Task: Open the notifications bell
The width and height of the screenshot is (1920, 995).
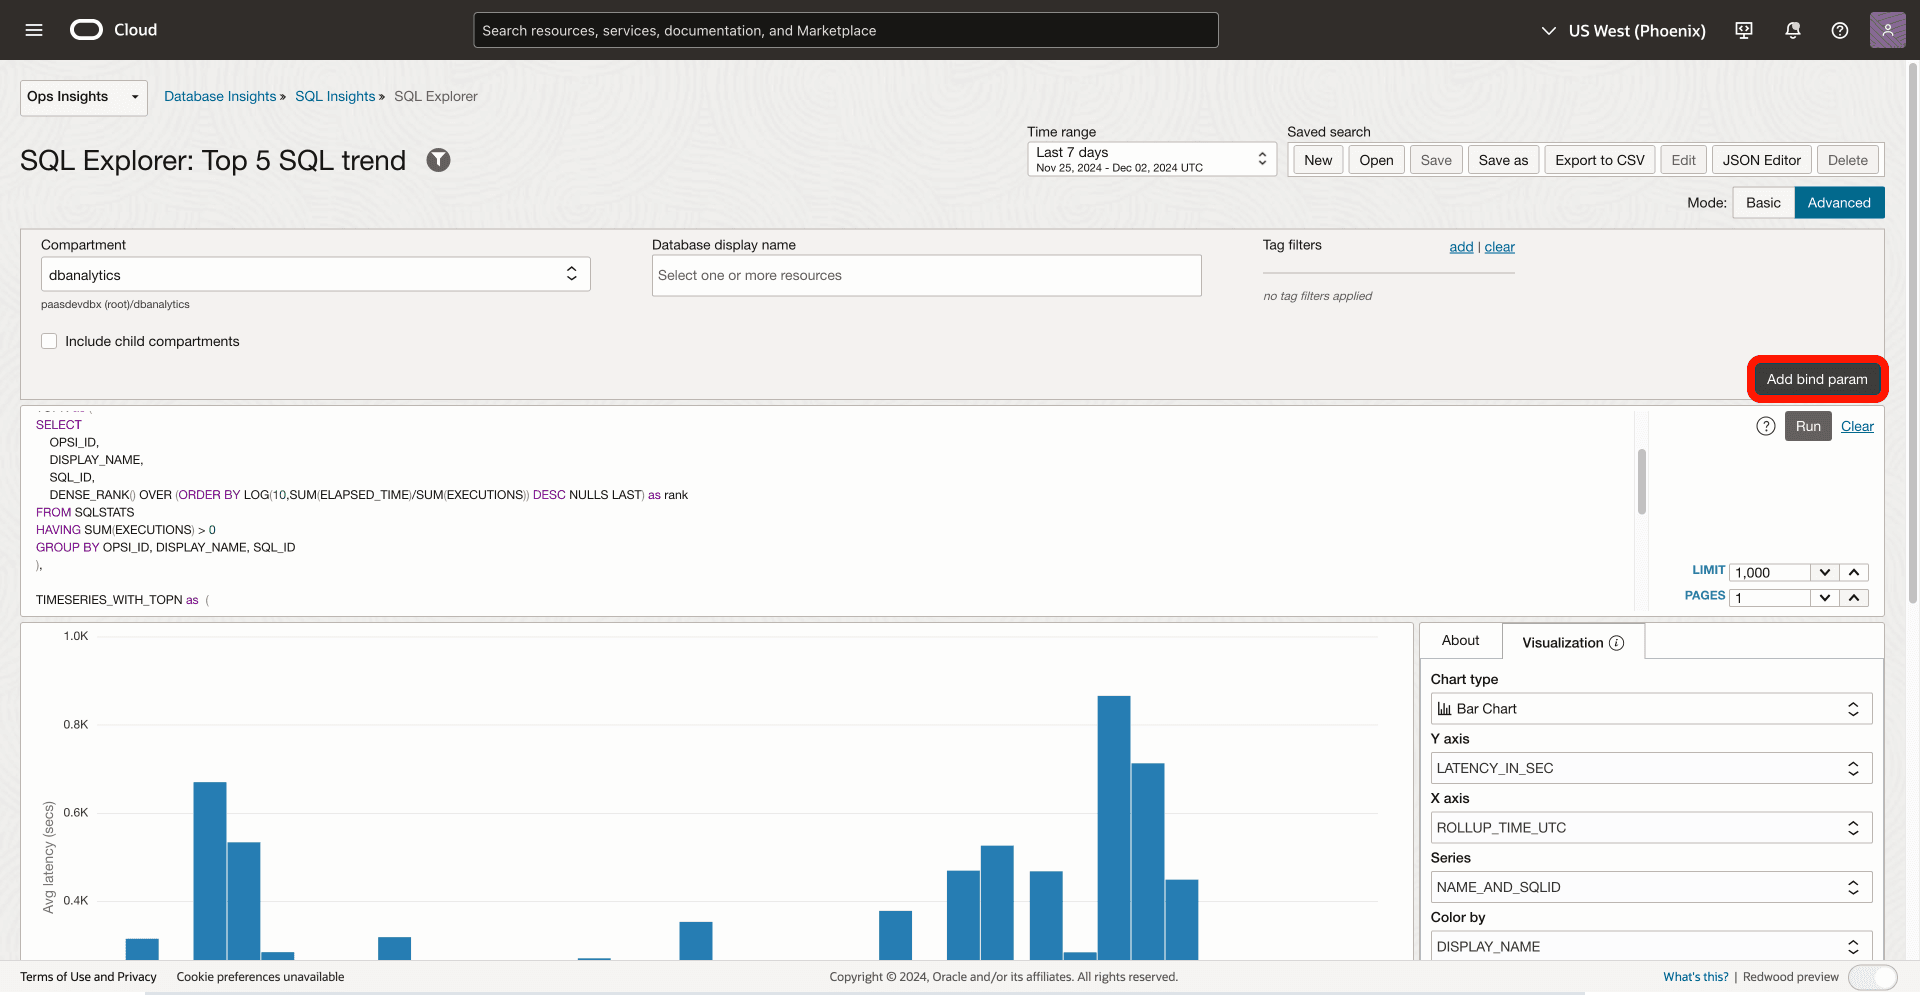Action: [1791, 30]
